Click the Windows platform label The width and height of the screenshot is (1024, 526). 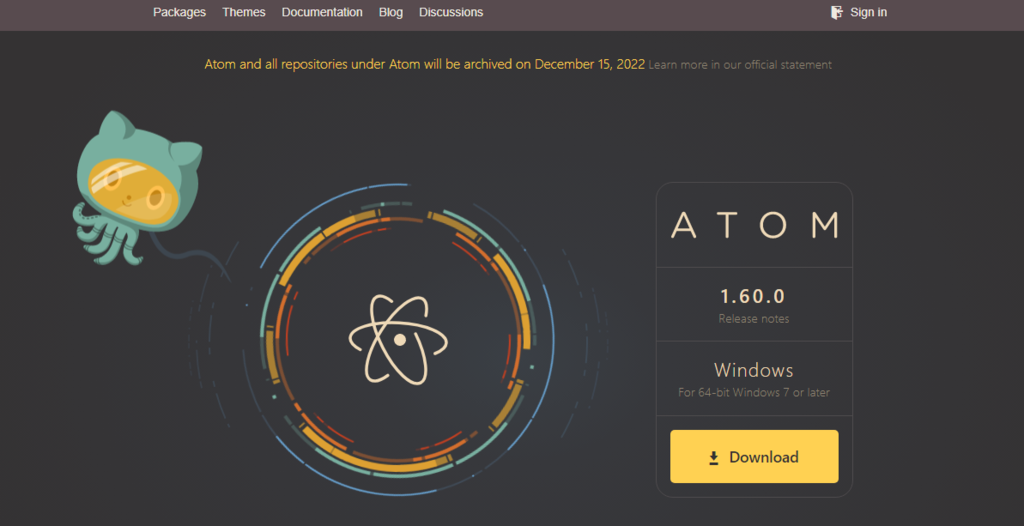(x=754, y=370)
